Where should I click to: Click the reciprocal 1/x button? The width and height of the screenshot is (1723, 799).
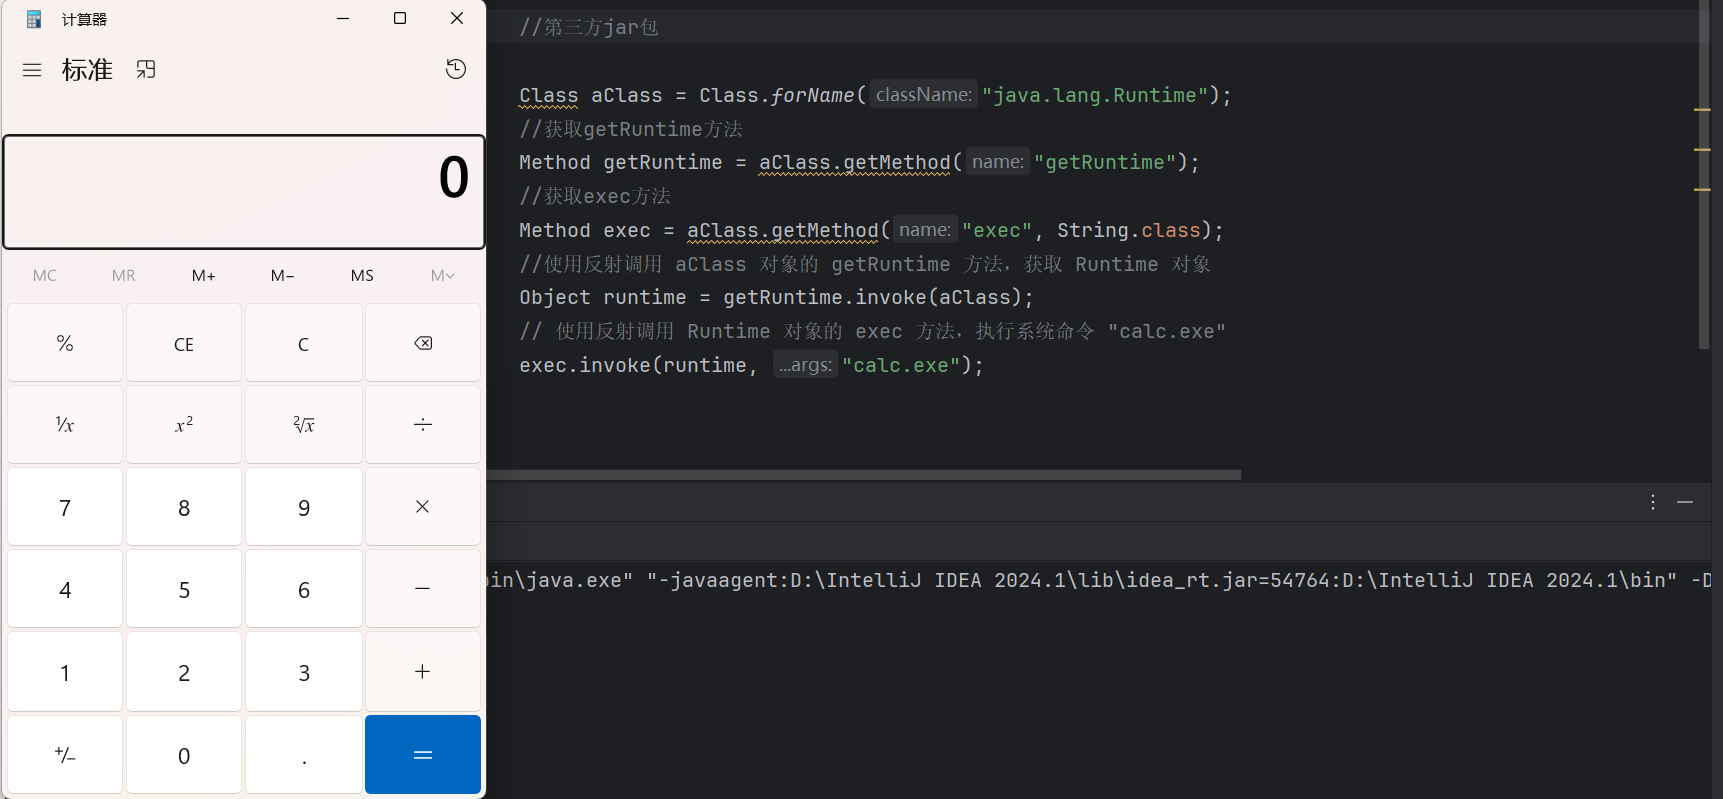[65, 425]
